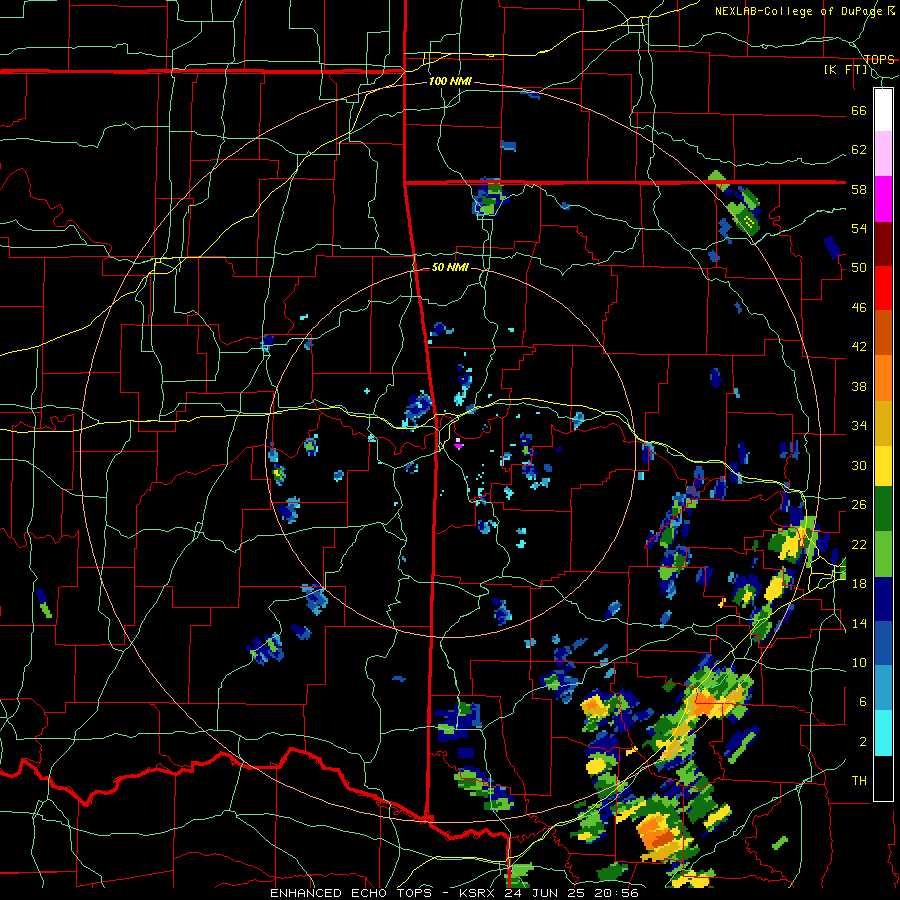Click the "10" legend value
Image resolution: width=900 pixels, height=900 pixels.
pos(859,663)
